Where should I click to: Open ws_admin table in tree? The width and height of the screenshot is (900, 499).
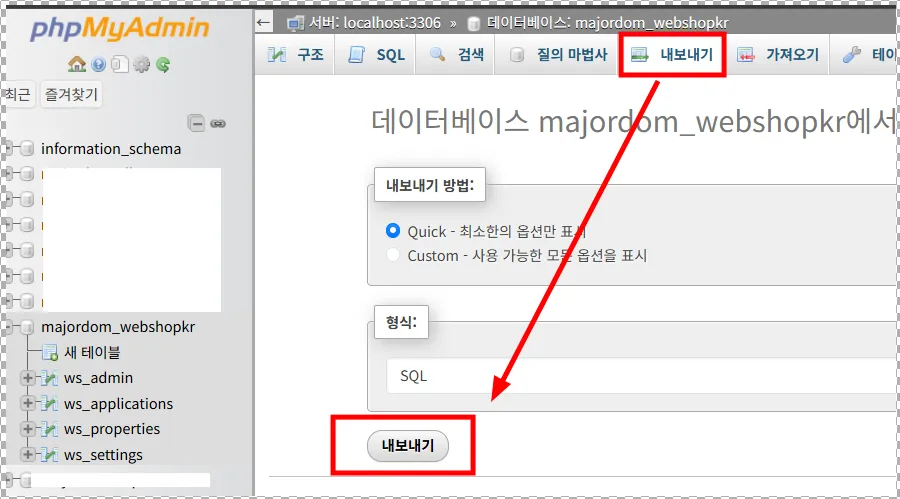tap(98, 378)
